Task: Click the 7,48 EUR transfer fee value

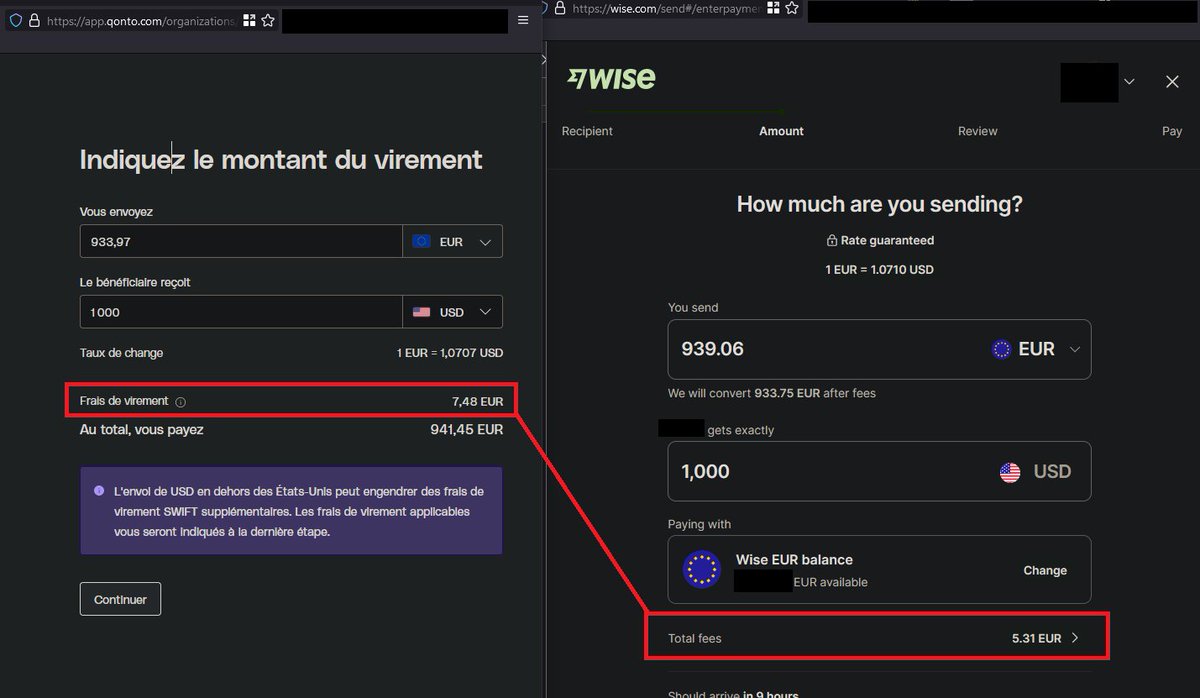Action: tap(477, 401)
